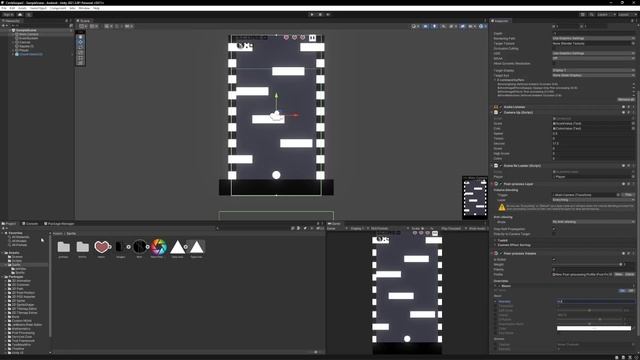Select the View hand tool in Scene overlay
This screenshot has height=360, width=640.
(x=80, y=37)
